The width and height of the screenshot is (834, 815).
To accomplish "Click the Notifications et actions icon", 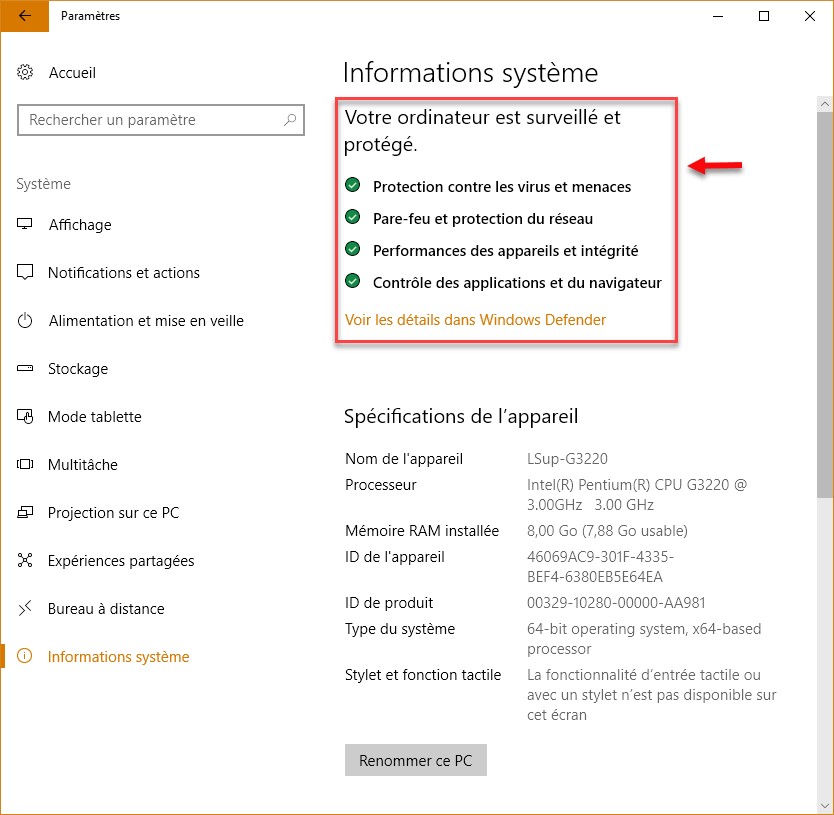I will click(x=26, y=273).
